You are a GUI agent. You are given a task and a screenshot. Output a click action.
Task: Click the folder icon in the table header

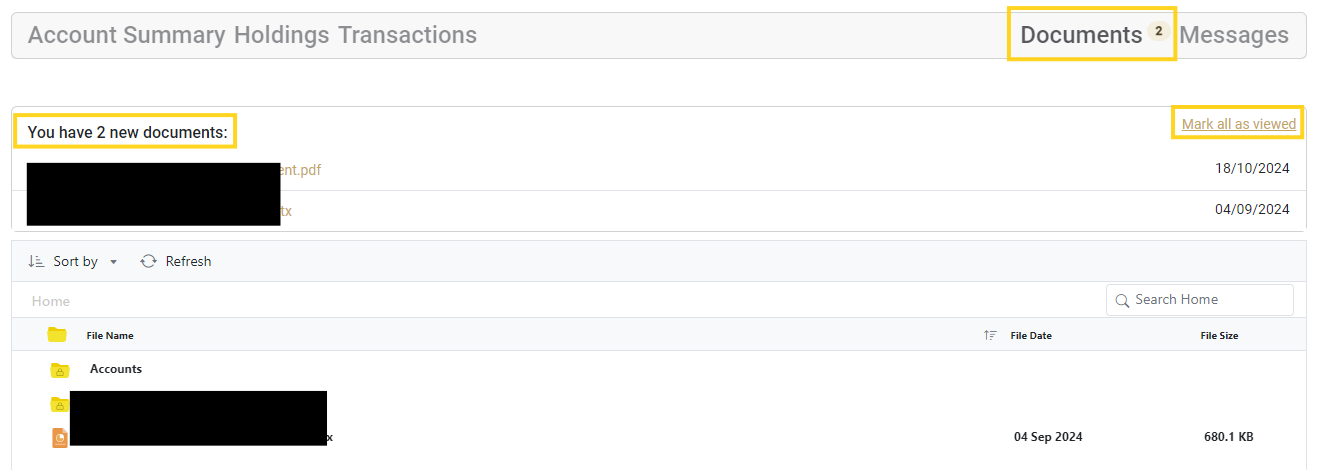pyautogui.click(x=57, y=335)
